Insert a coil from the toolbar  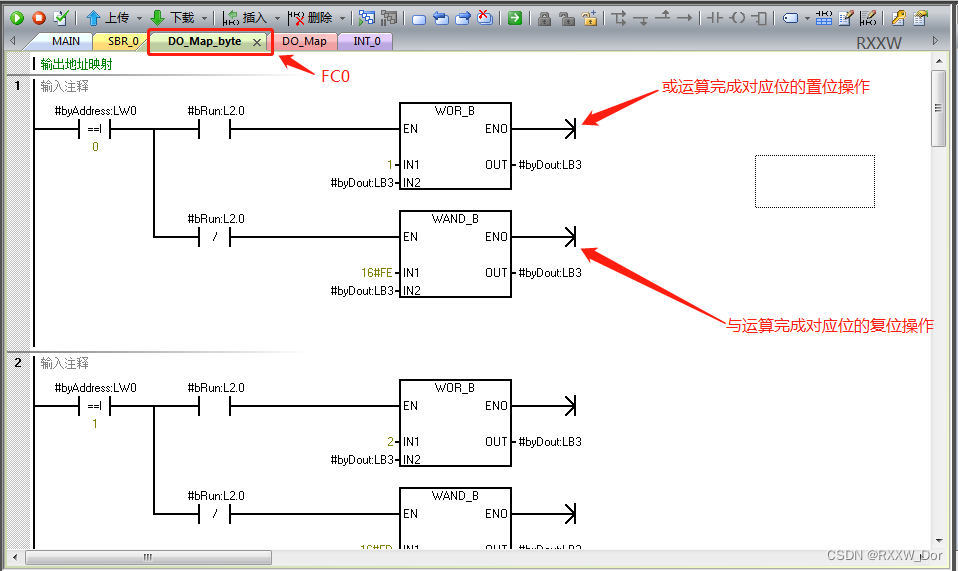(x=737, y=18)
